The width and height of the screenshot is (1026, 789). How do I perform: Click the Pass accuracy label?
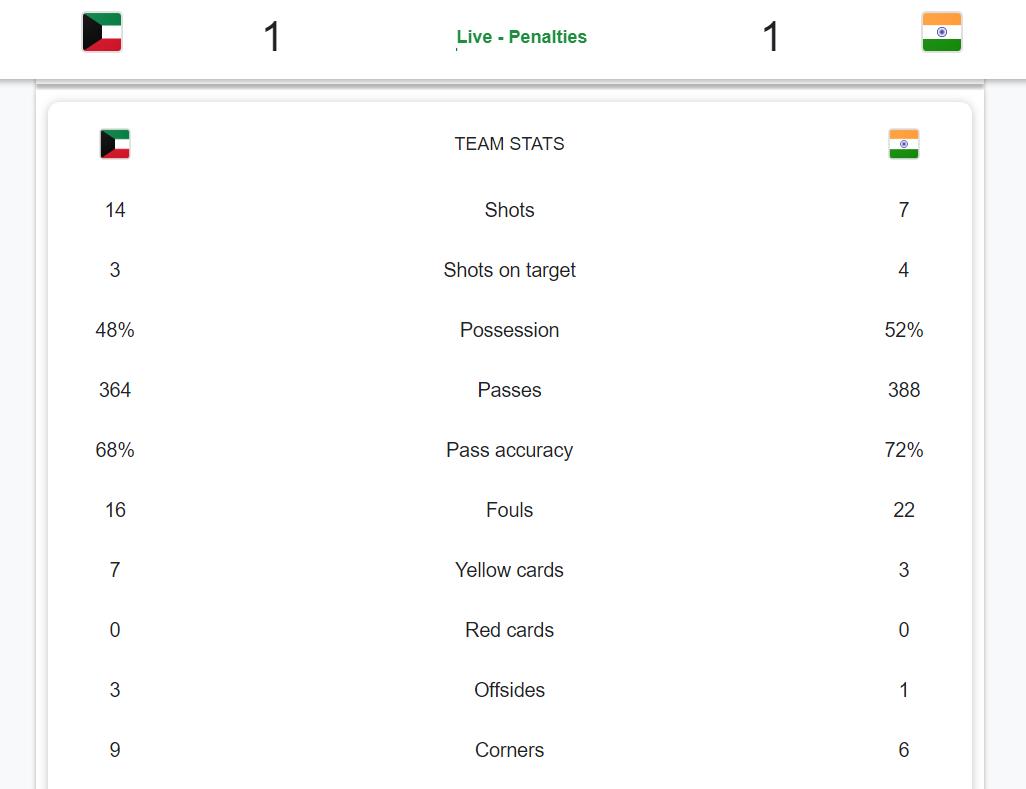509,450
